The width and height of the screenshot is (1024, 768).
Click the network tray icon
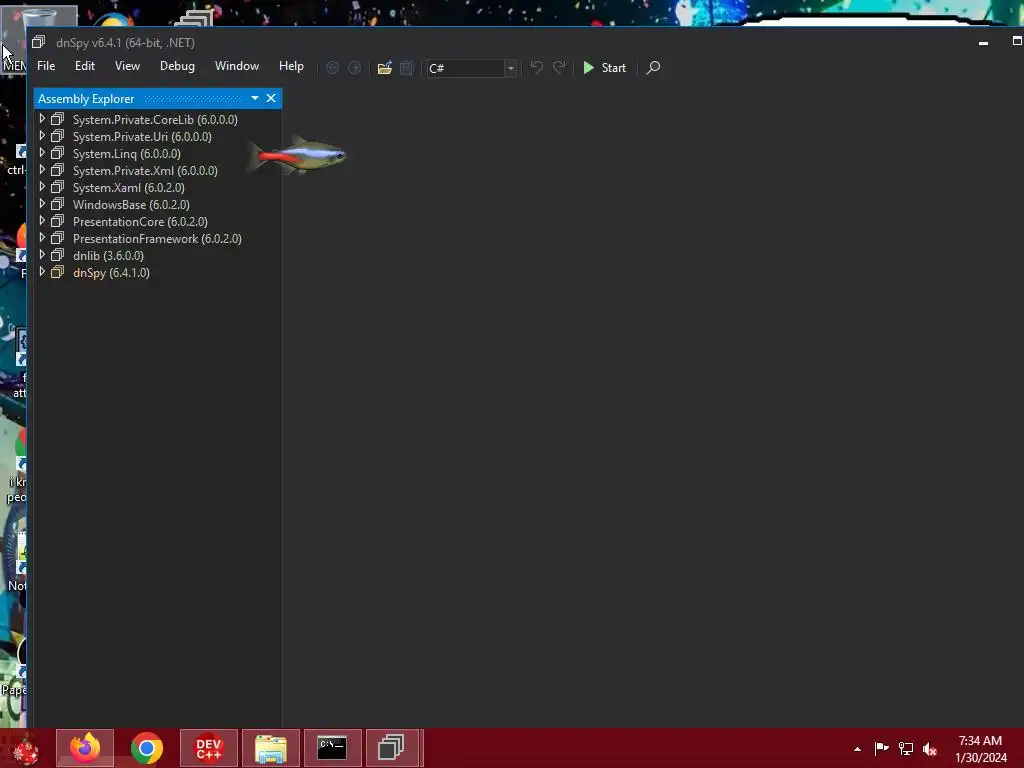906,748
